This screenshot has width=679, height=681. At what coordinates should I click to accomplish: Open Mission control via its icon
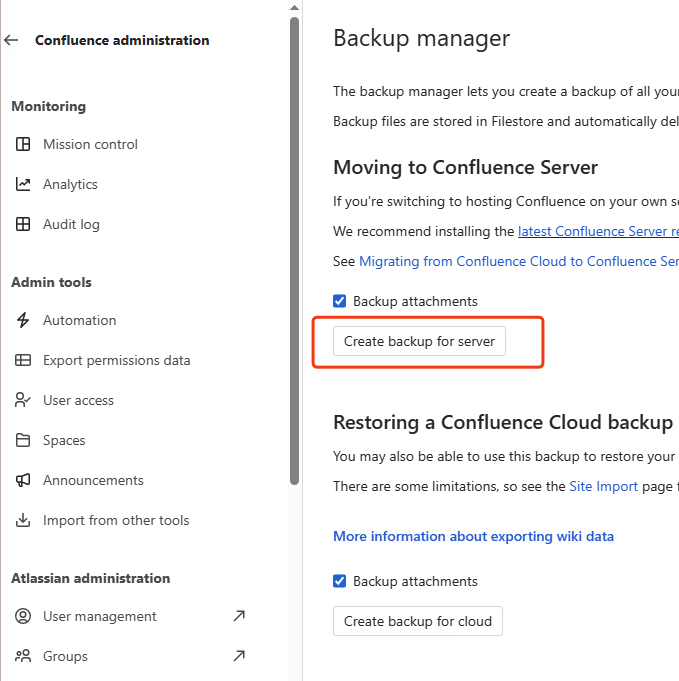point(23,145)
